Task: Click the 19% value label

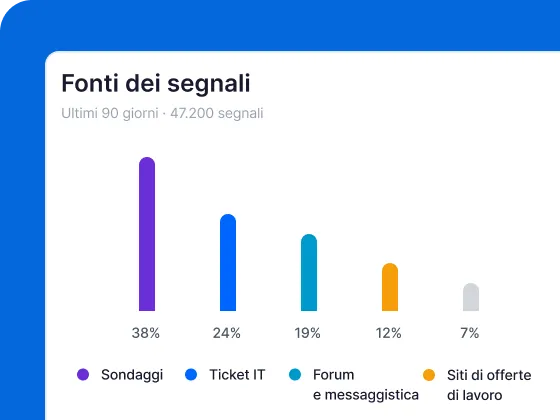Action: (x=308, y=333)
